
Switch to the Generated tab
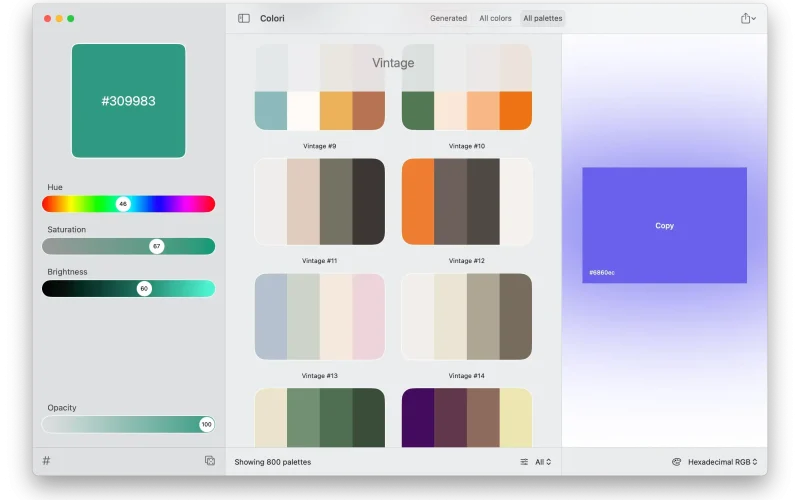coord(448,18)
